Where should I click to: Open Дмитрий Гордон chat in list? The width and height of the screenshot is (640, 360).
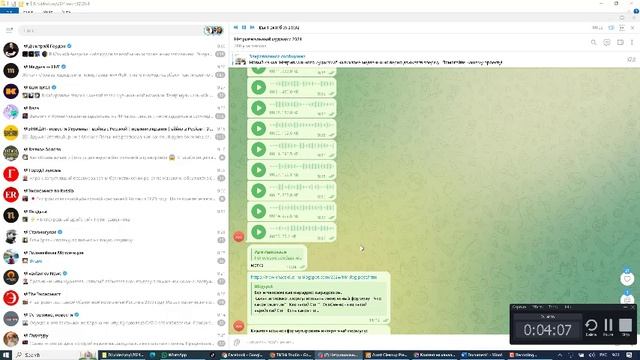point(114,50)
